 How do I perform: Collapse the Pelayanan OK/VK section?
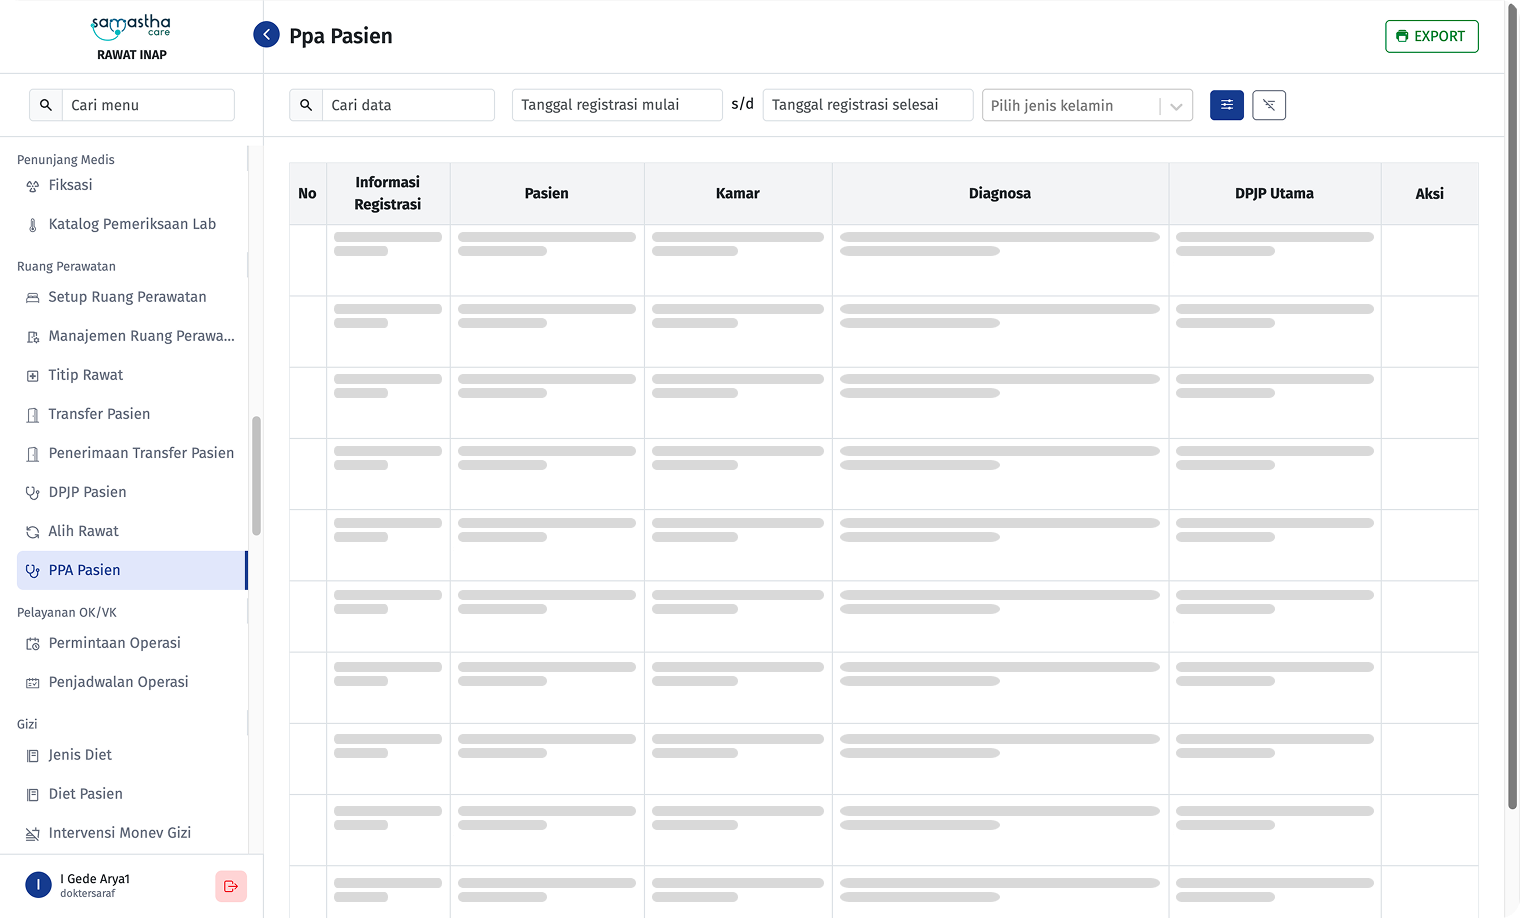[x=67, y=612]
